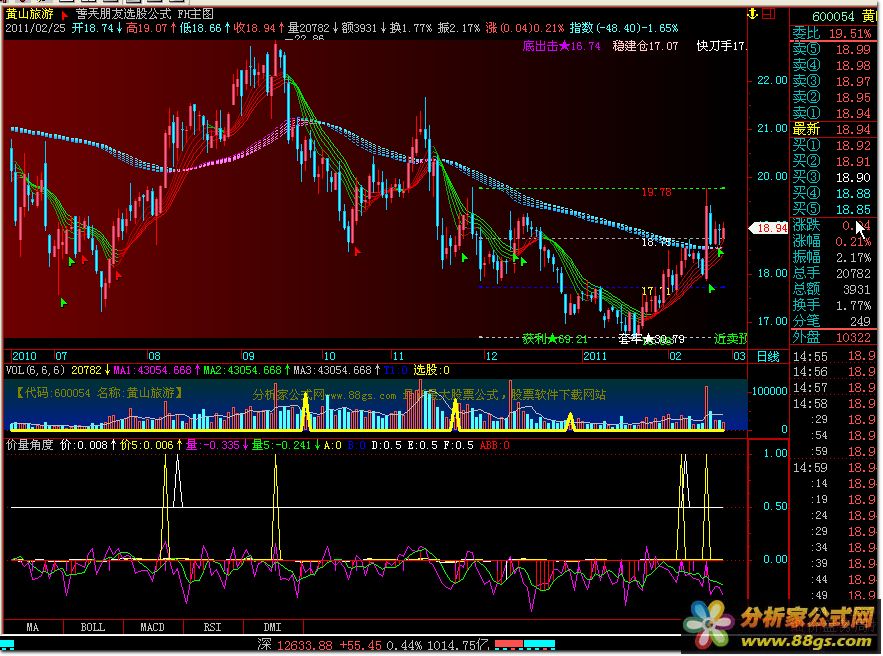This screenshot has height=656, width=883.
Task: Select the 买① 18.92 bid row
Action: coord(832,145)
